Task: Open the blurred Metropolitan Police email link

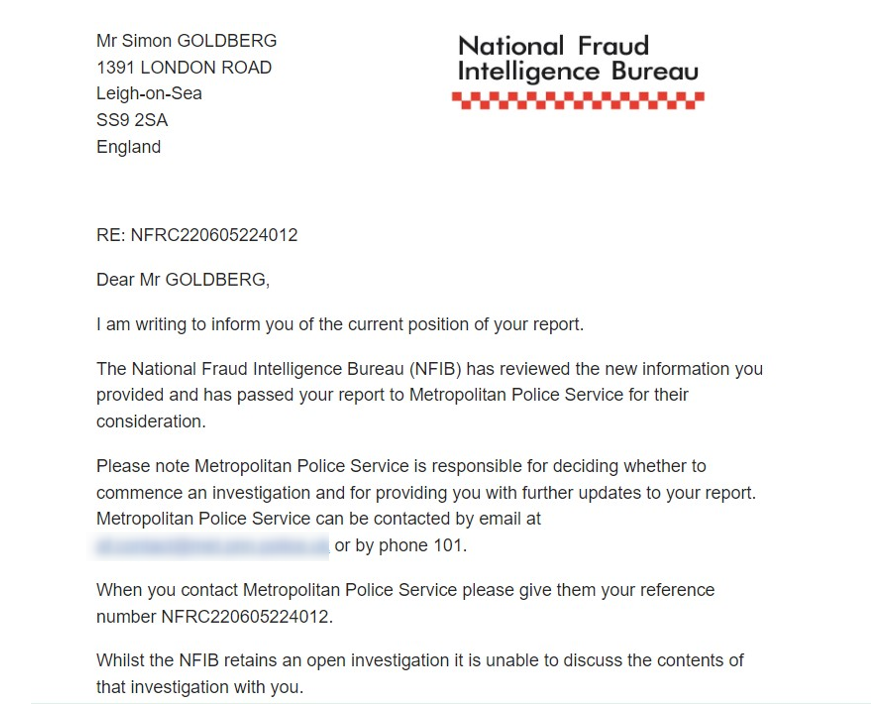Action: point(212,546)
